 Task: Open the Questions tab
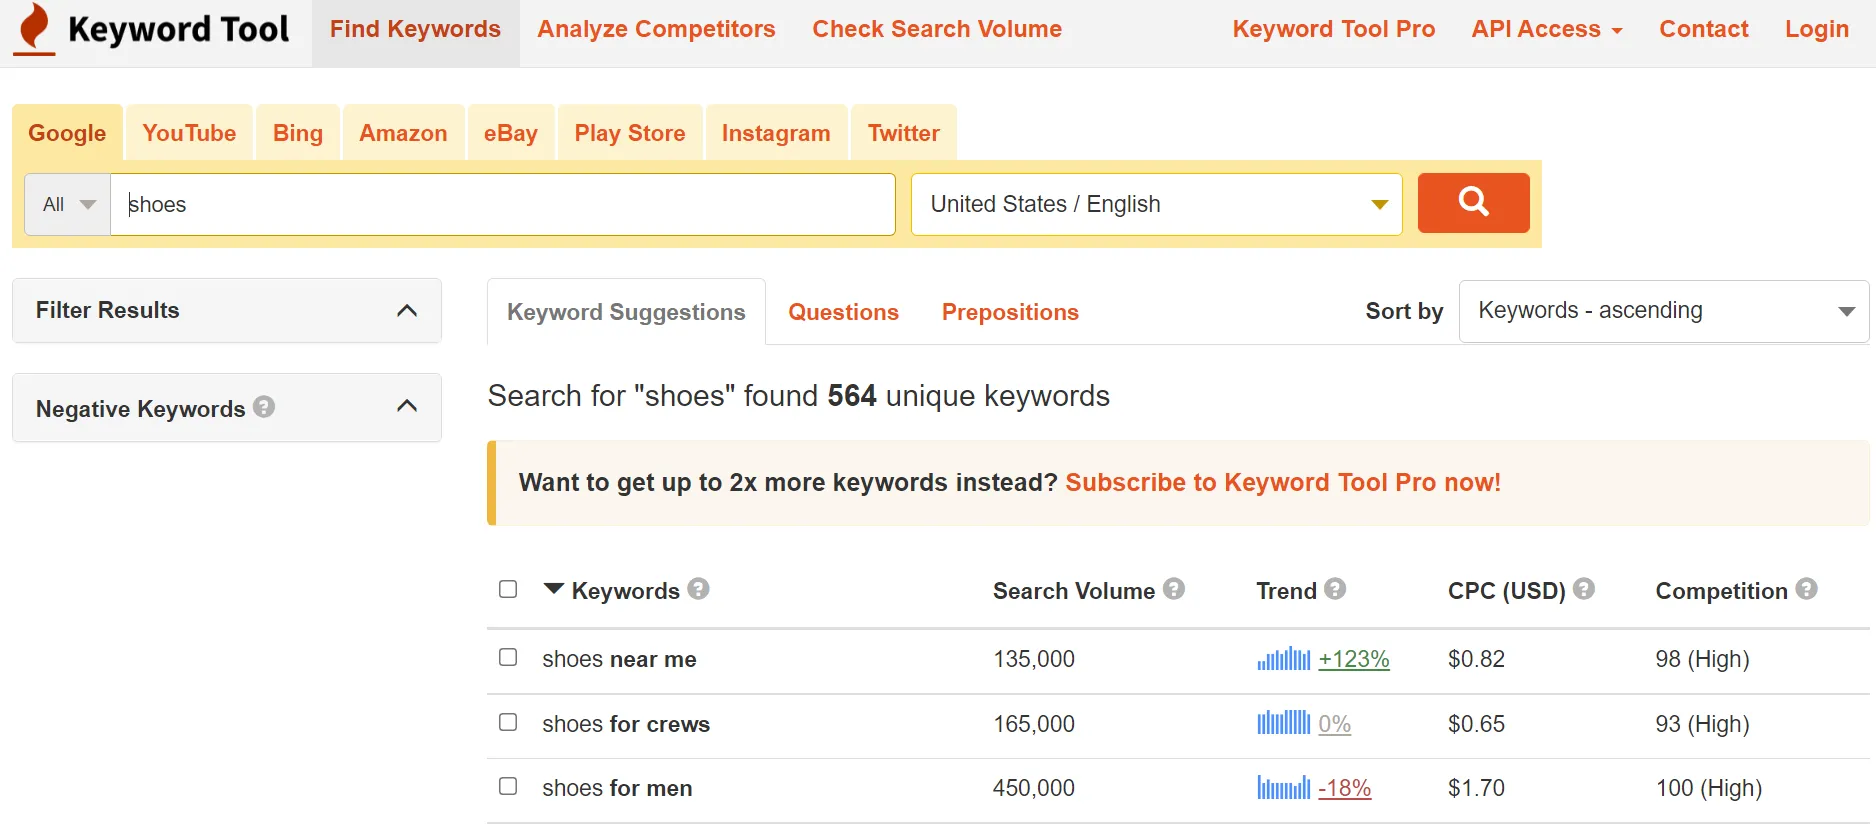pyautogui.click(x=843, y=312)
